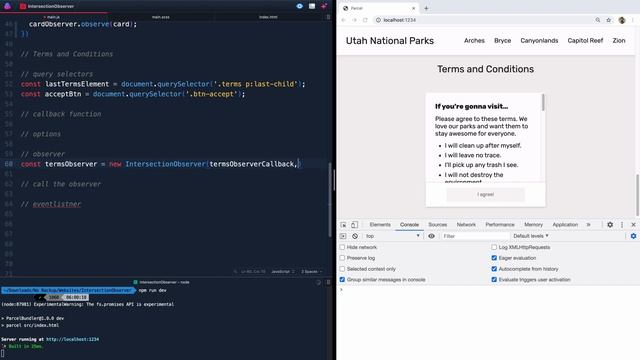Switch to the Application tab in DevTools

(565, 225)
